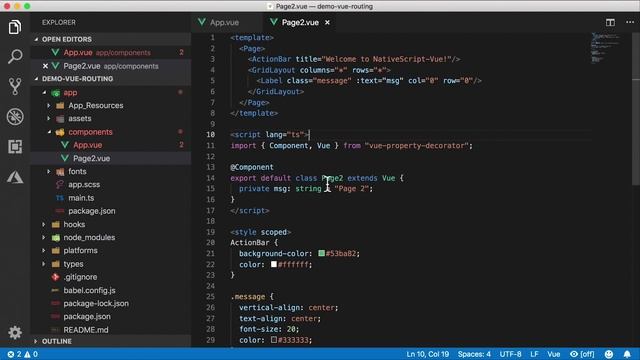Collapse the Open Editors section
This screenshot has height=360, width=640.
click(x=36, y=39)
